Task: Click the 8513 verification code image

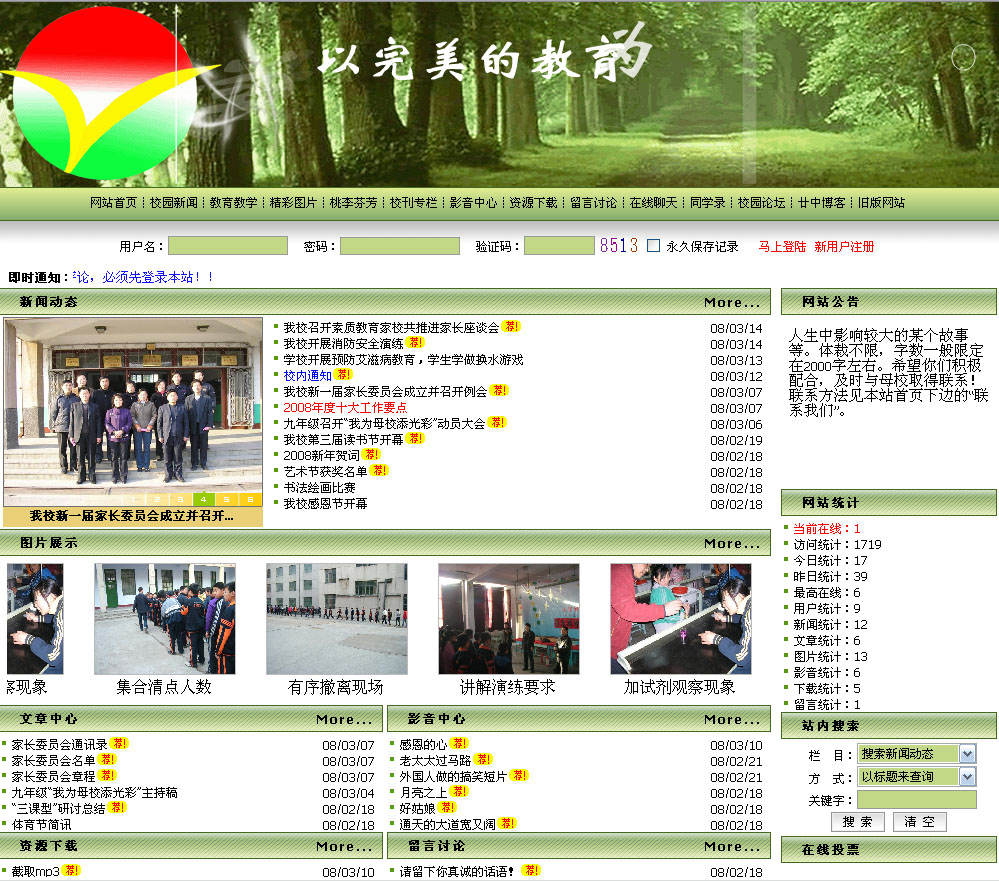Action: (618, 246)
